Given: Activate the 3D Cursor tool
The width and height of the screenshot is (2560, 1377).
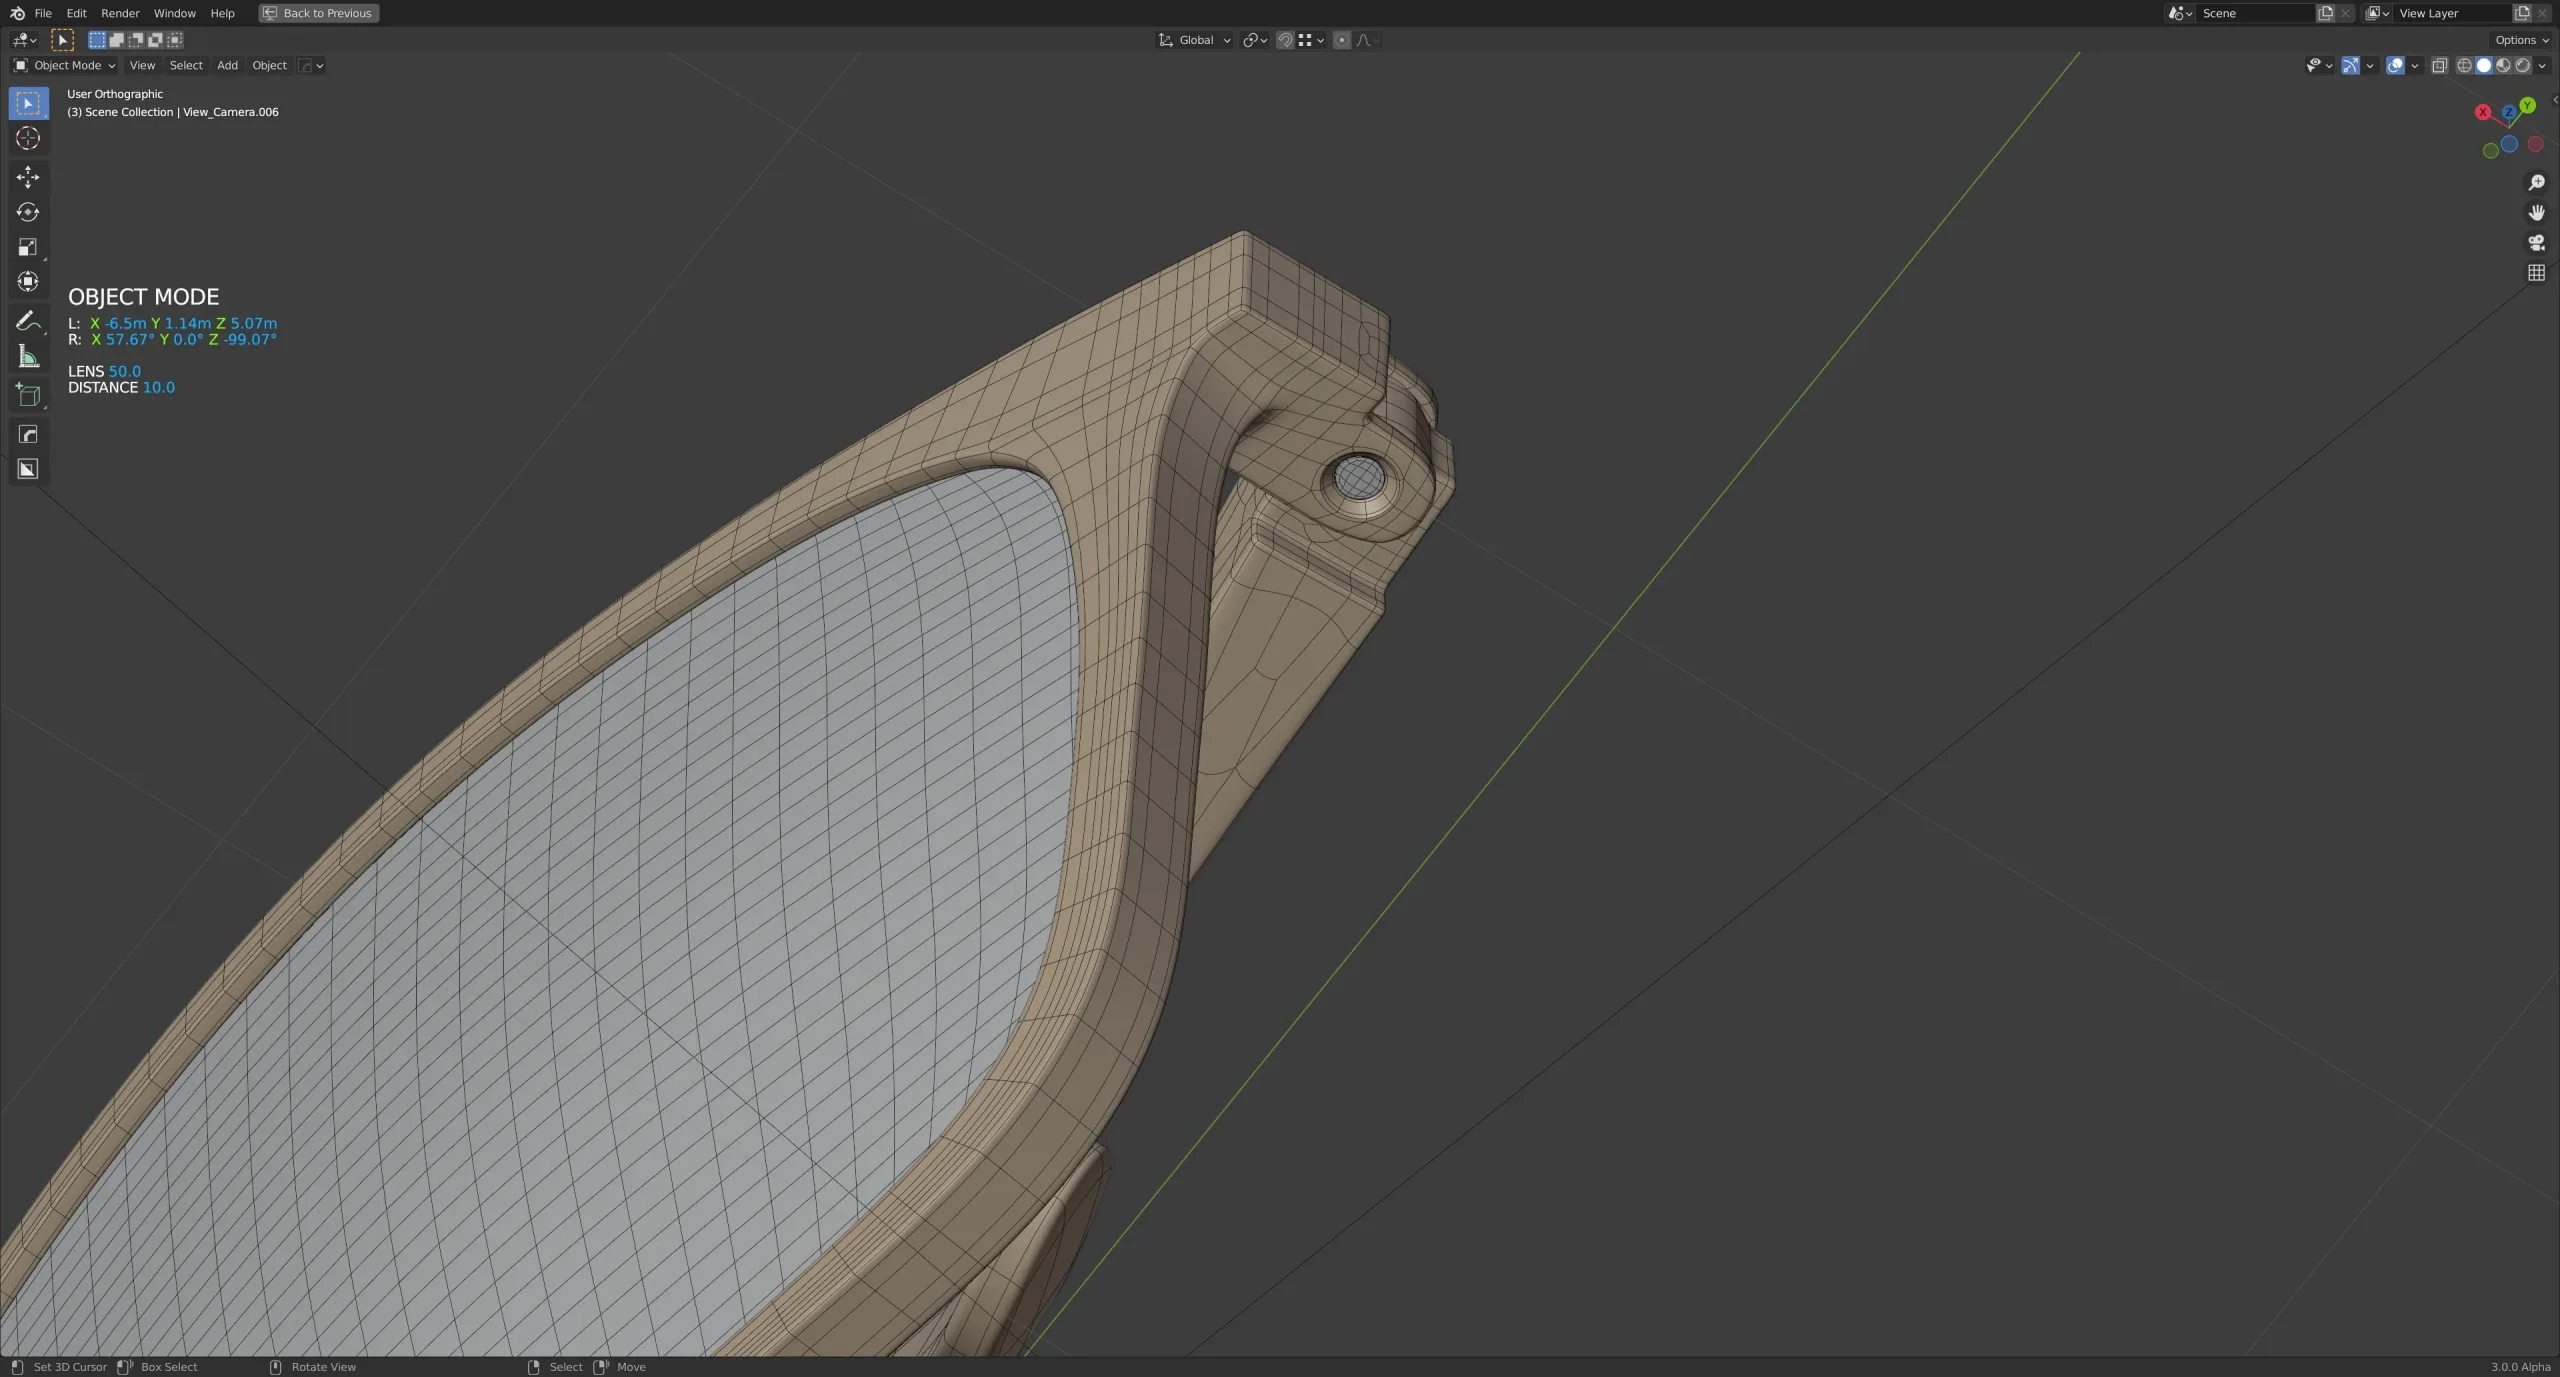Looking at the screenshot, I should 28,138.
